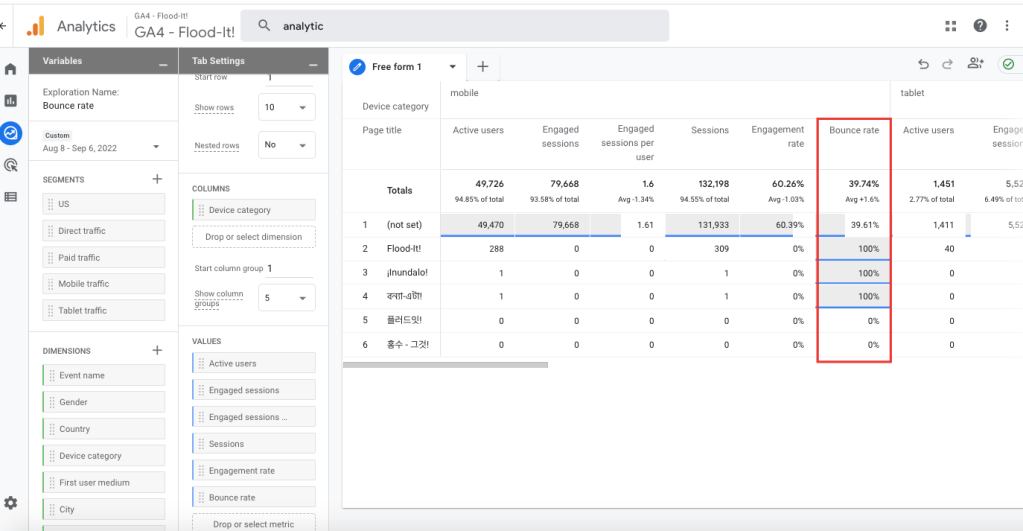Open the Show rows dropdown

coord(286,107)
